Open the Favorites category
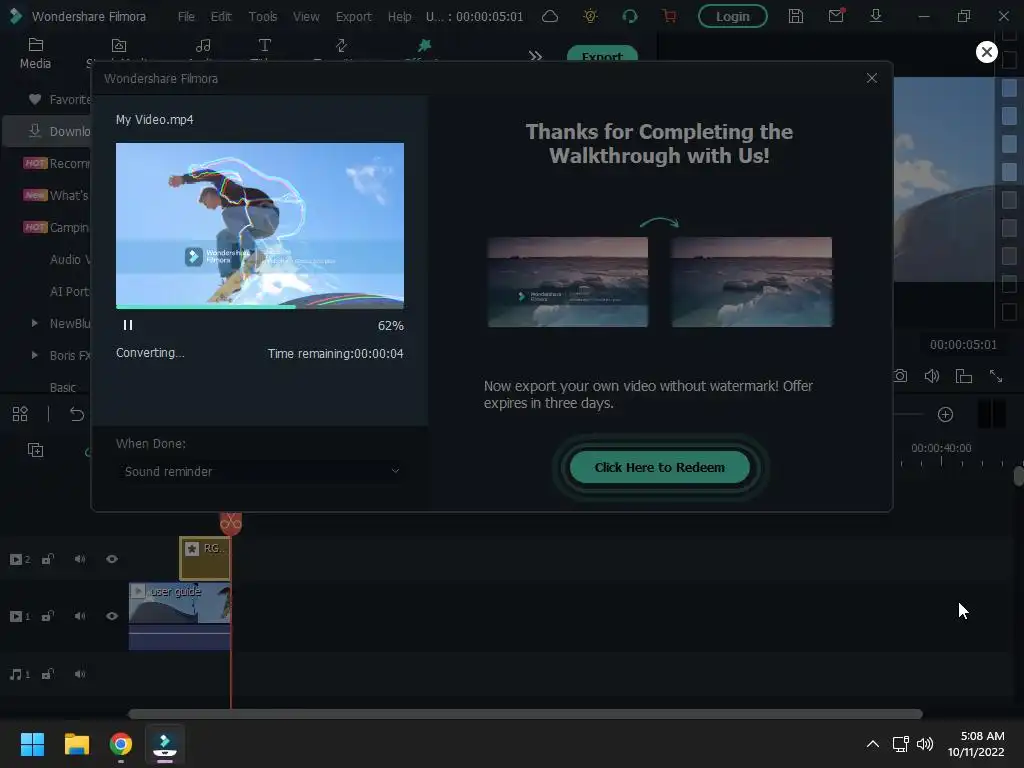This screenshot has width=1024, height=768. point(59,99)
